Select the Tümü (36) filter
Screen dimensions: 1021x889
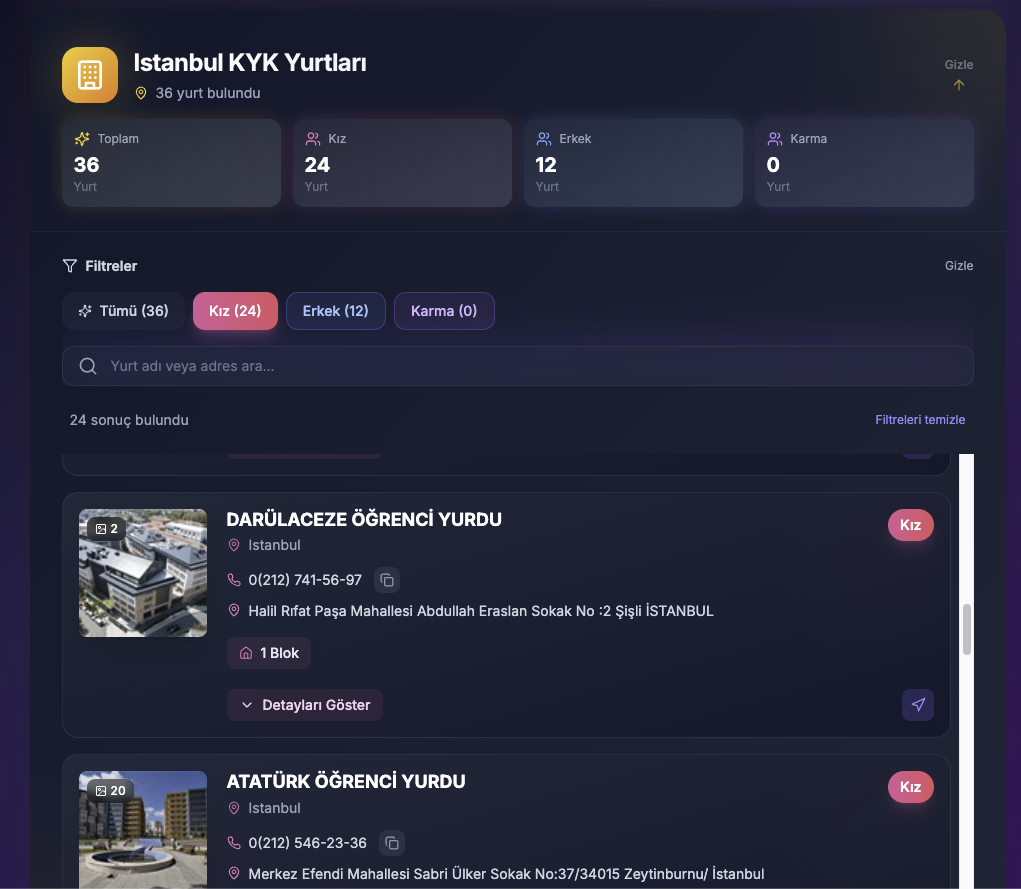[x=124, y=311]
